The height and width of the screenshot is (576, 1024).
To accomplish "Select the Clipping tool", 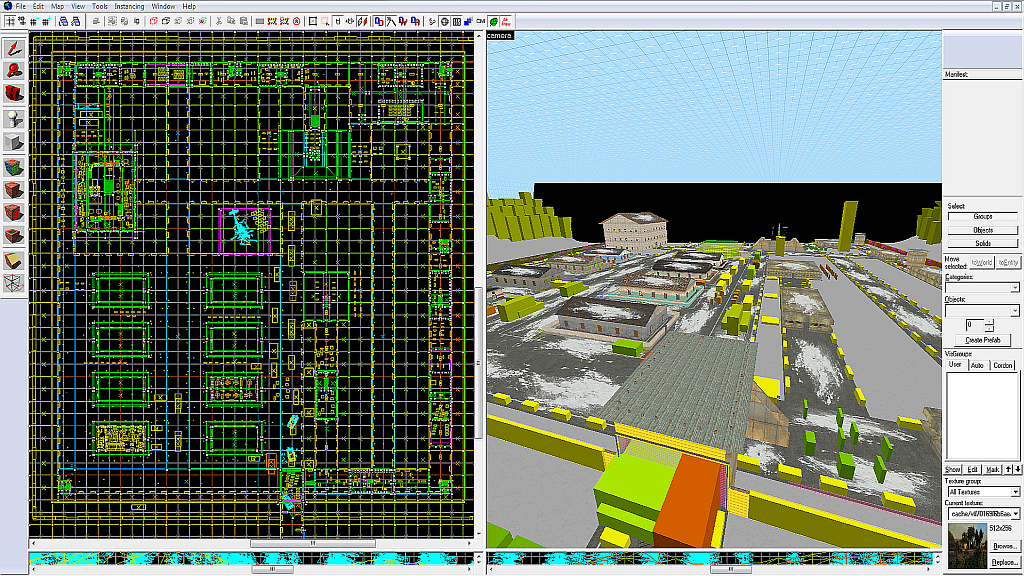I will (14, 261).
